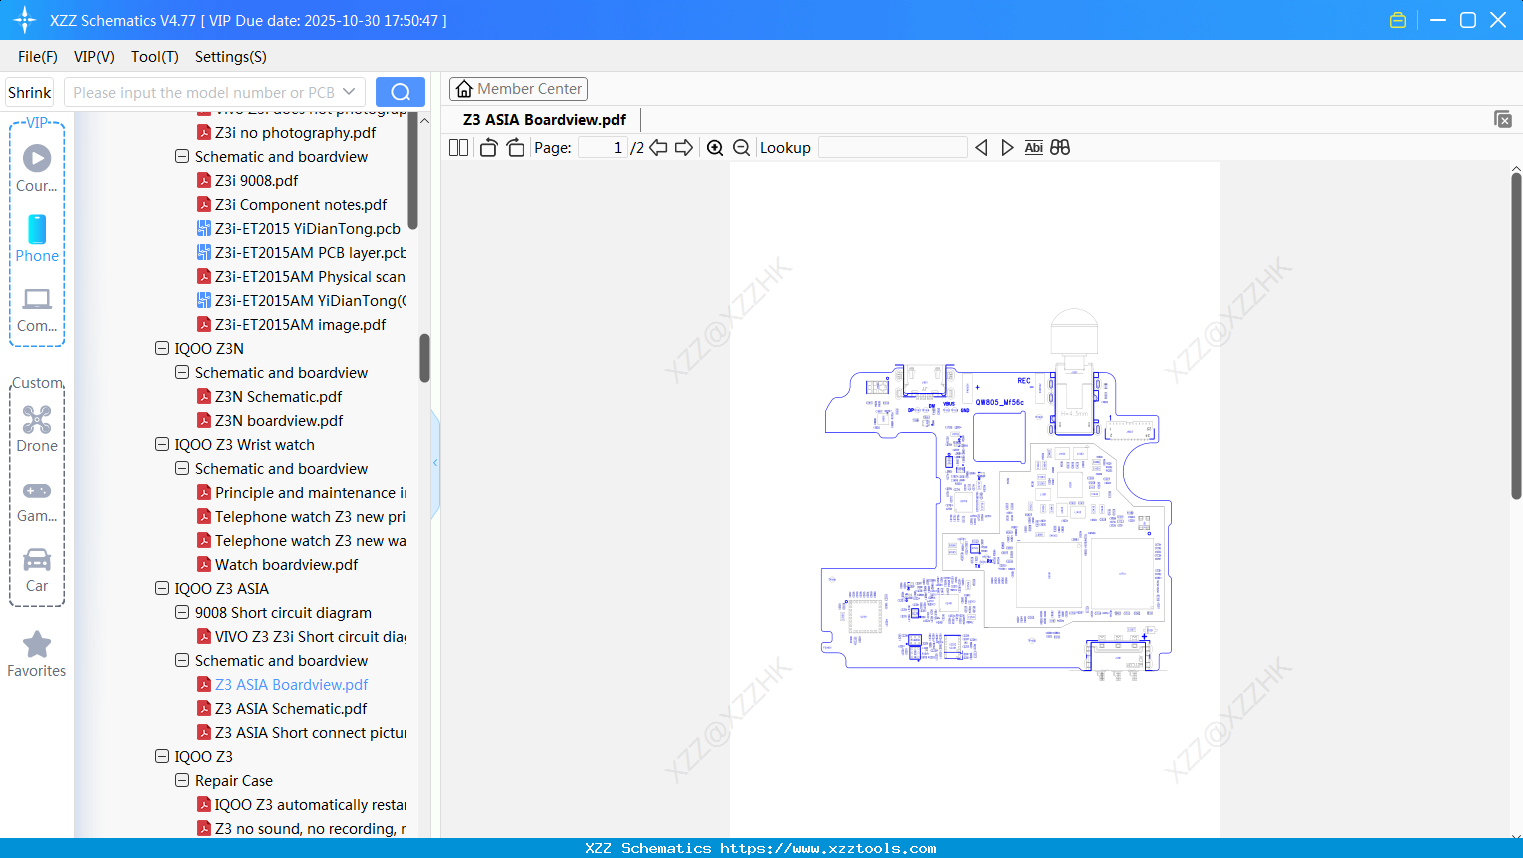Rotate the page clockwise
The width and height of the screenshot is (1523, 858).
point(515,148)
